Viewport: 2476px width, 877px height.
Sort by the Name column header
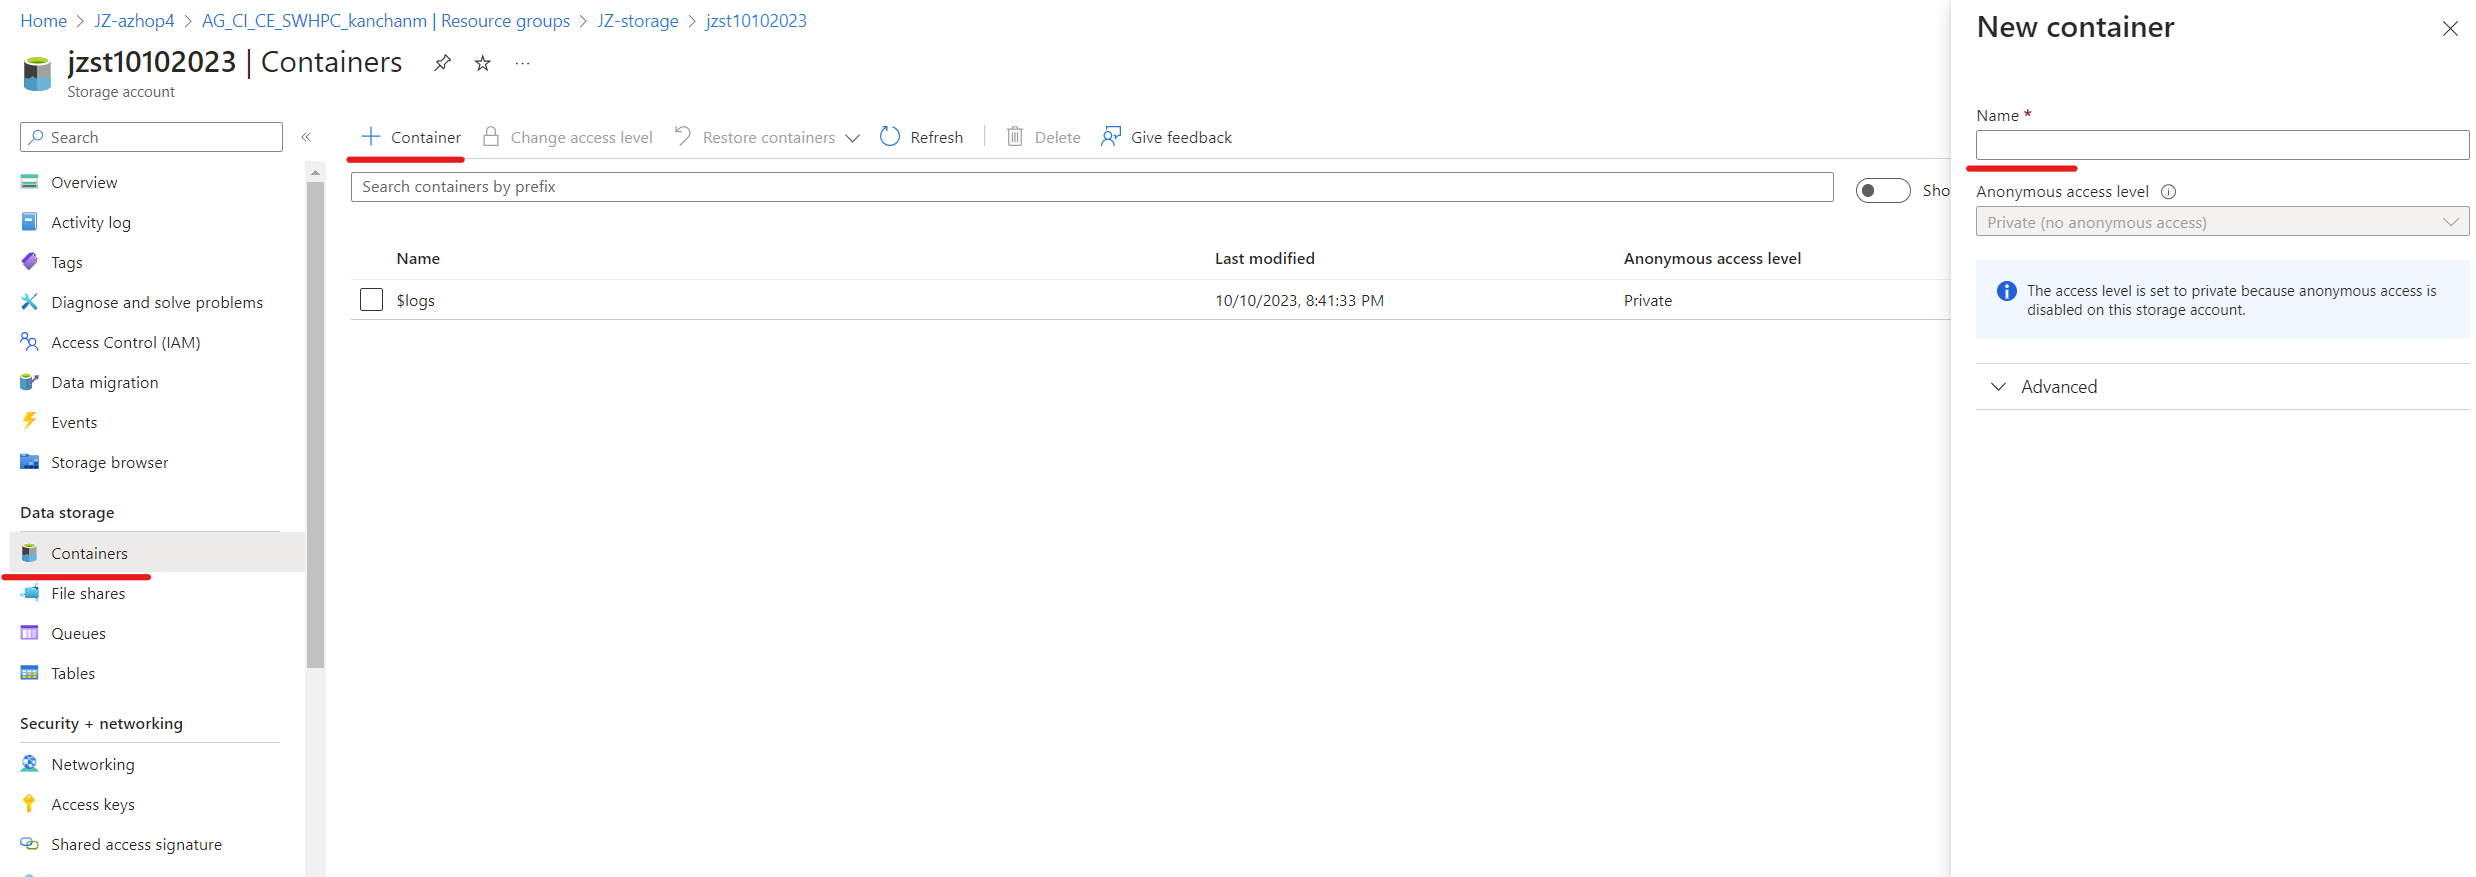tap(418, 258)
